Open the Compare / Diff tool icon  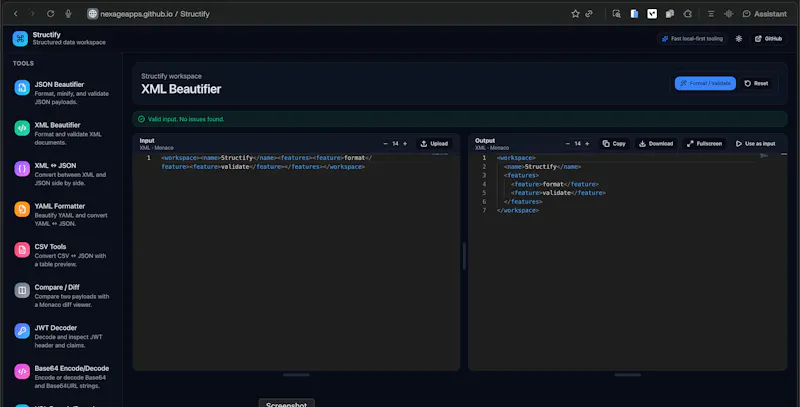point(22,290)
